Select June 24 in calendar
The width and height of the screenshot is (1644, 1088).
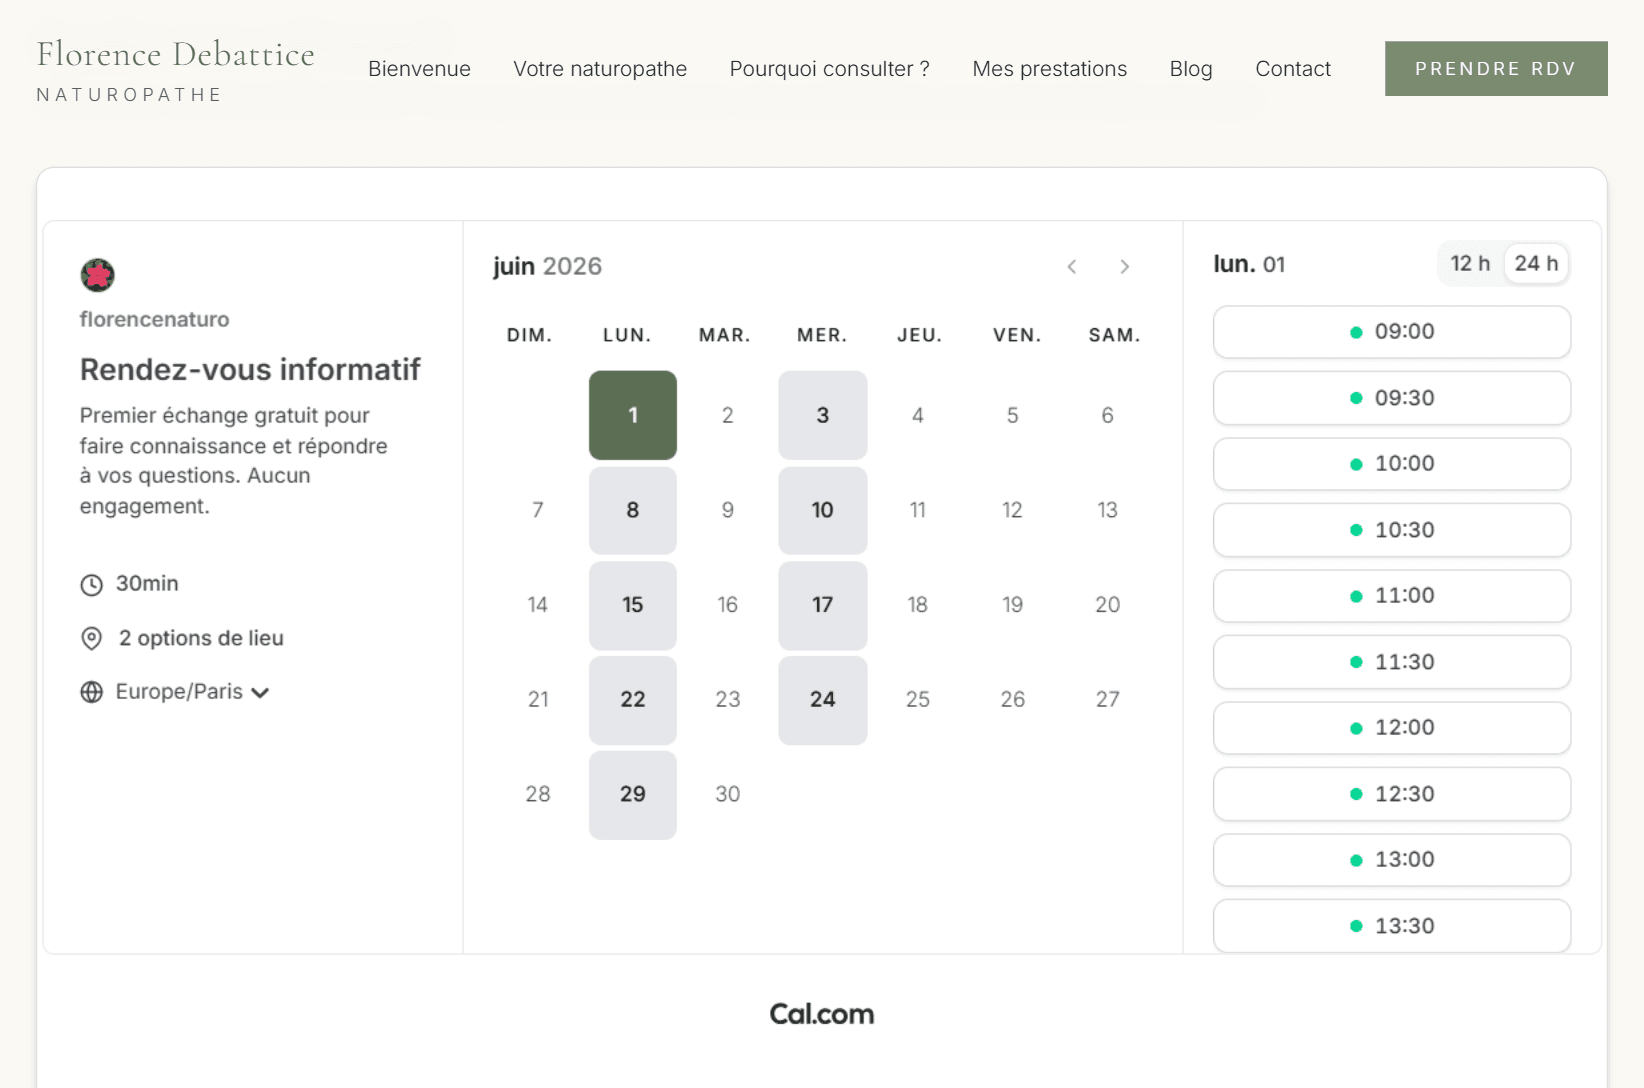(823, 700)
